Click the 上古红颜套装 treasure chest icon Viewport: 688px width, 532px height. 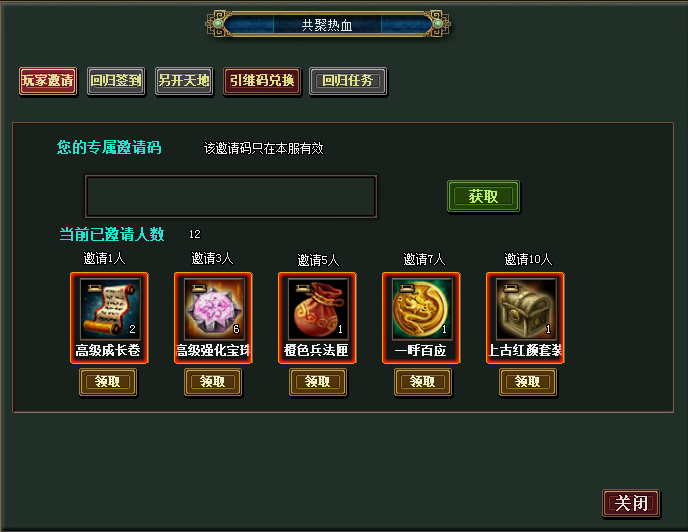point(525,309)
